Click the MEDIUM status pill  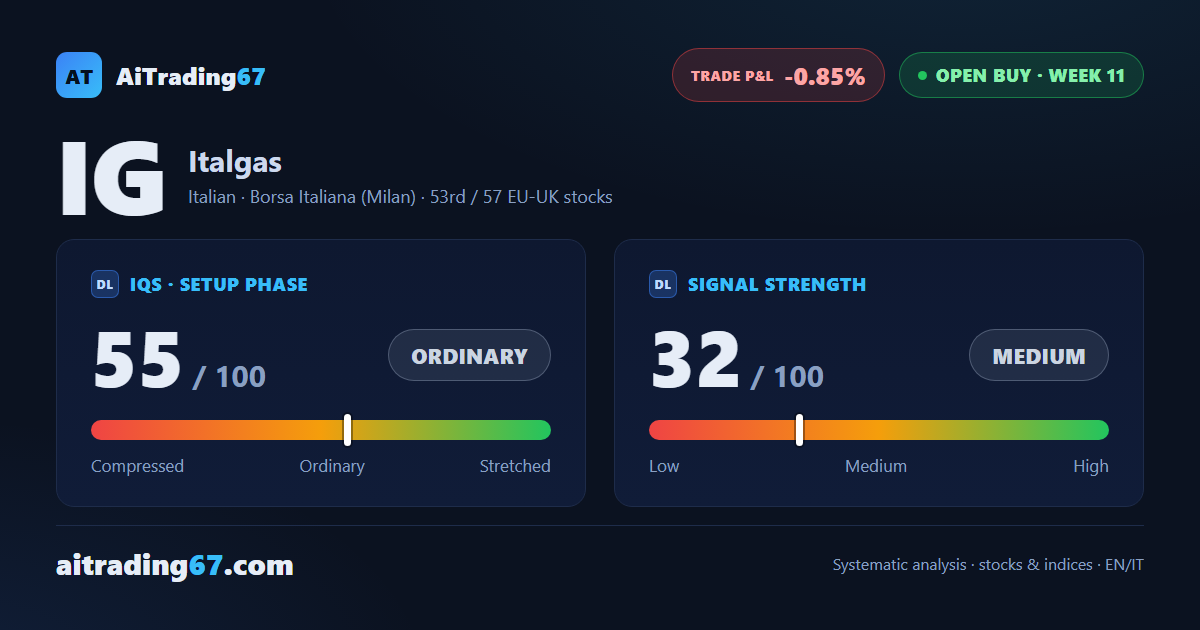click(1039, 355)
